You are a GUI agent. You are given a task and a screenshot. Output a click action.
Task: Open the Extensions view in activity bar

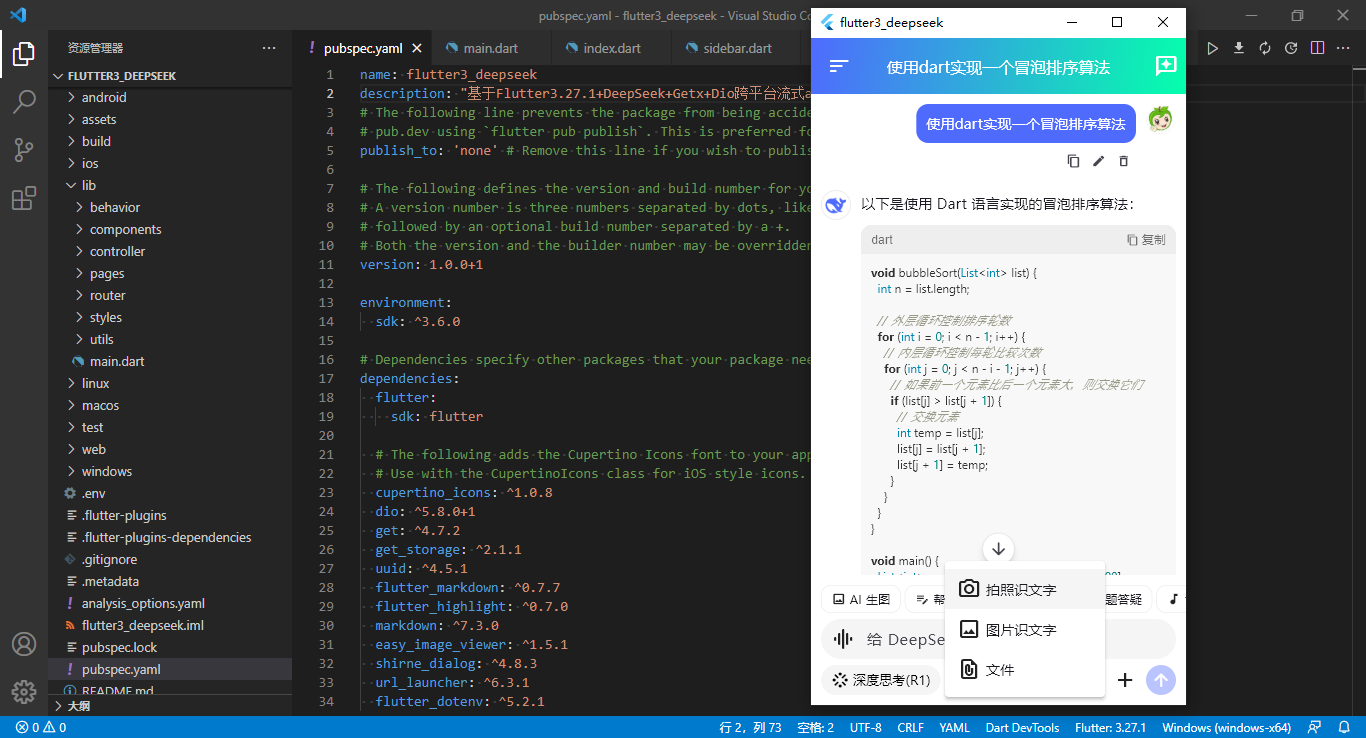24,199
